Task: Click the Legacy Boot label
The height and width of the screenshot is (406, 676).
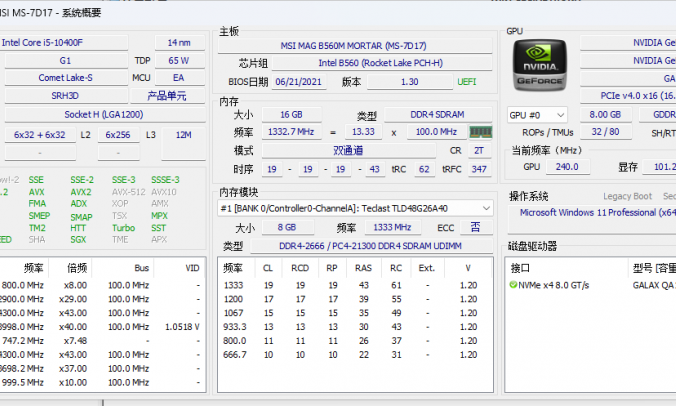Action: 628,197
